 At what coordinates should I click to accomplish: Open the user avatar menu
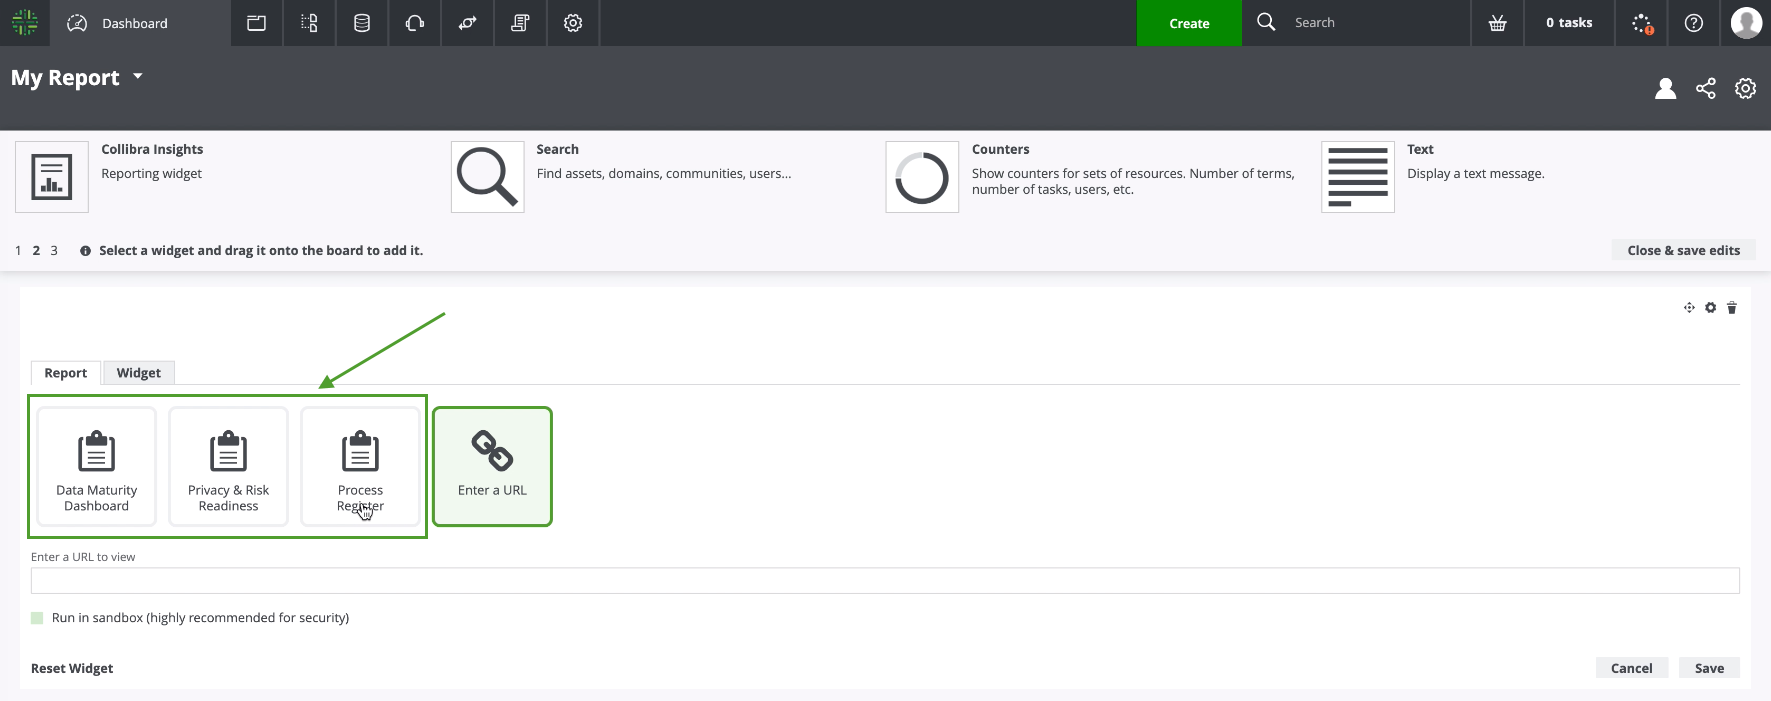pyautogui.click(x=1746, y=23)
